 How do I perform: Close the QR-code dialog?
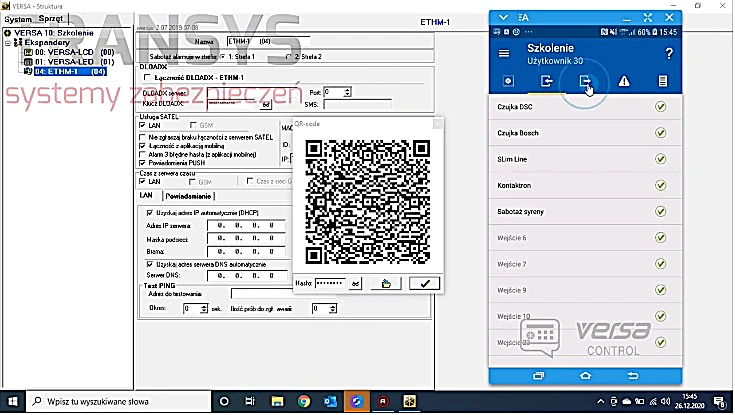[x=437, y=124]
